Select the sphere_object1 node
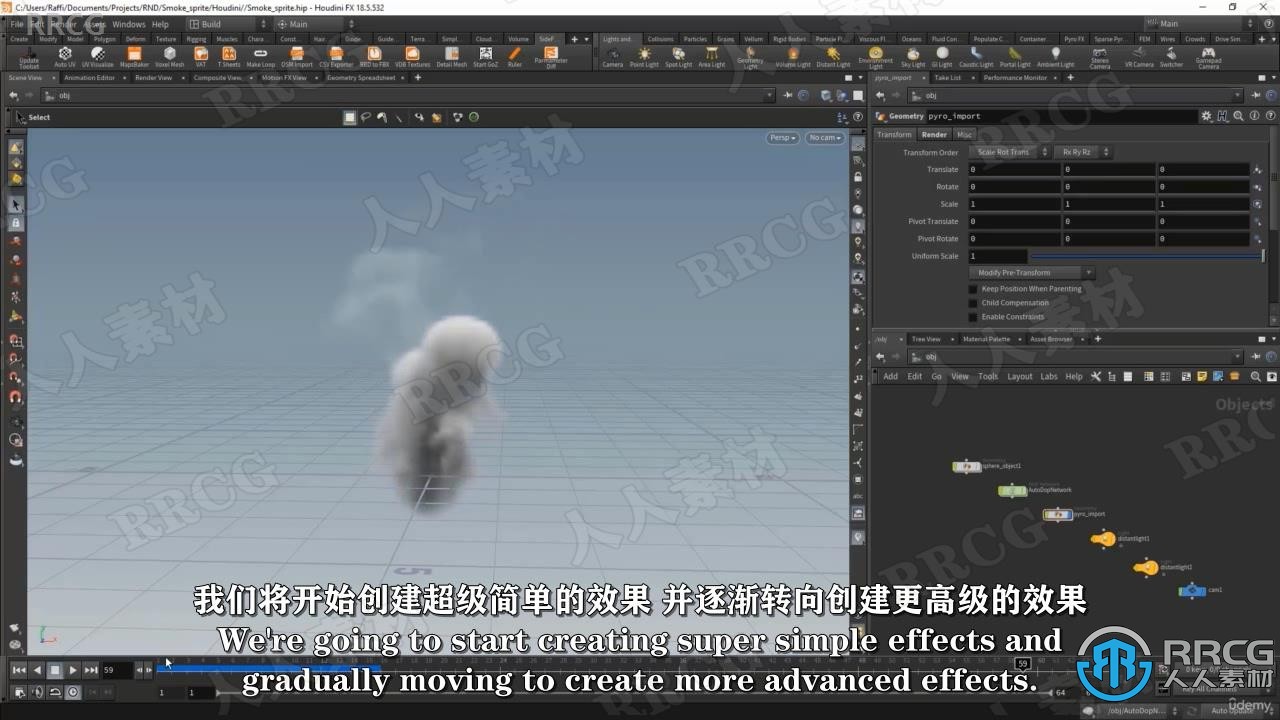The height and width of the screenshot is (720, 1280). (x=967, y=466)
